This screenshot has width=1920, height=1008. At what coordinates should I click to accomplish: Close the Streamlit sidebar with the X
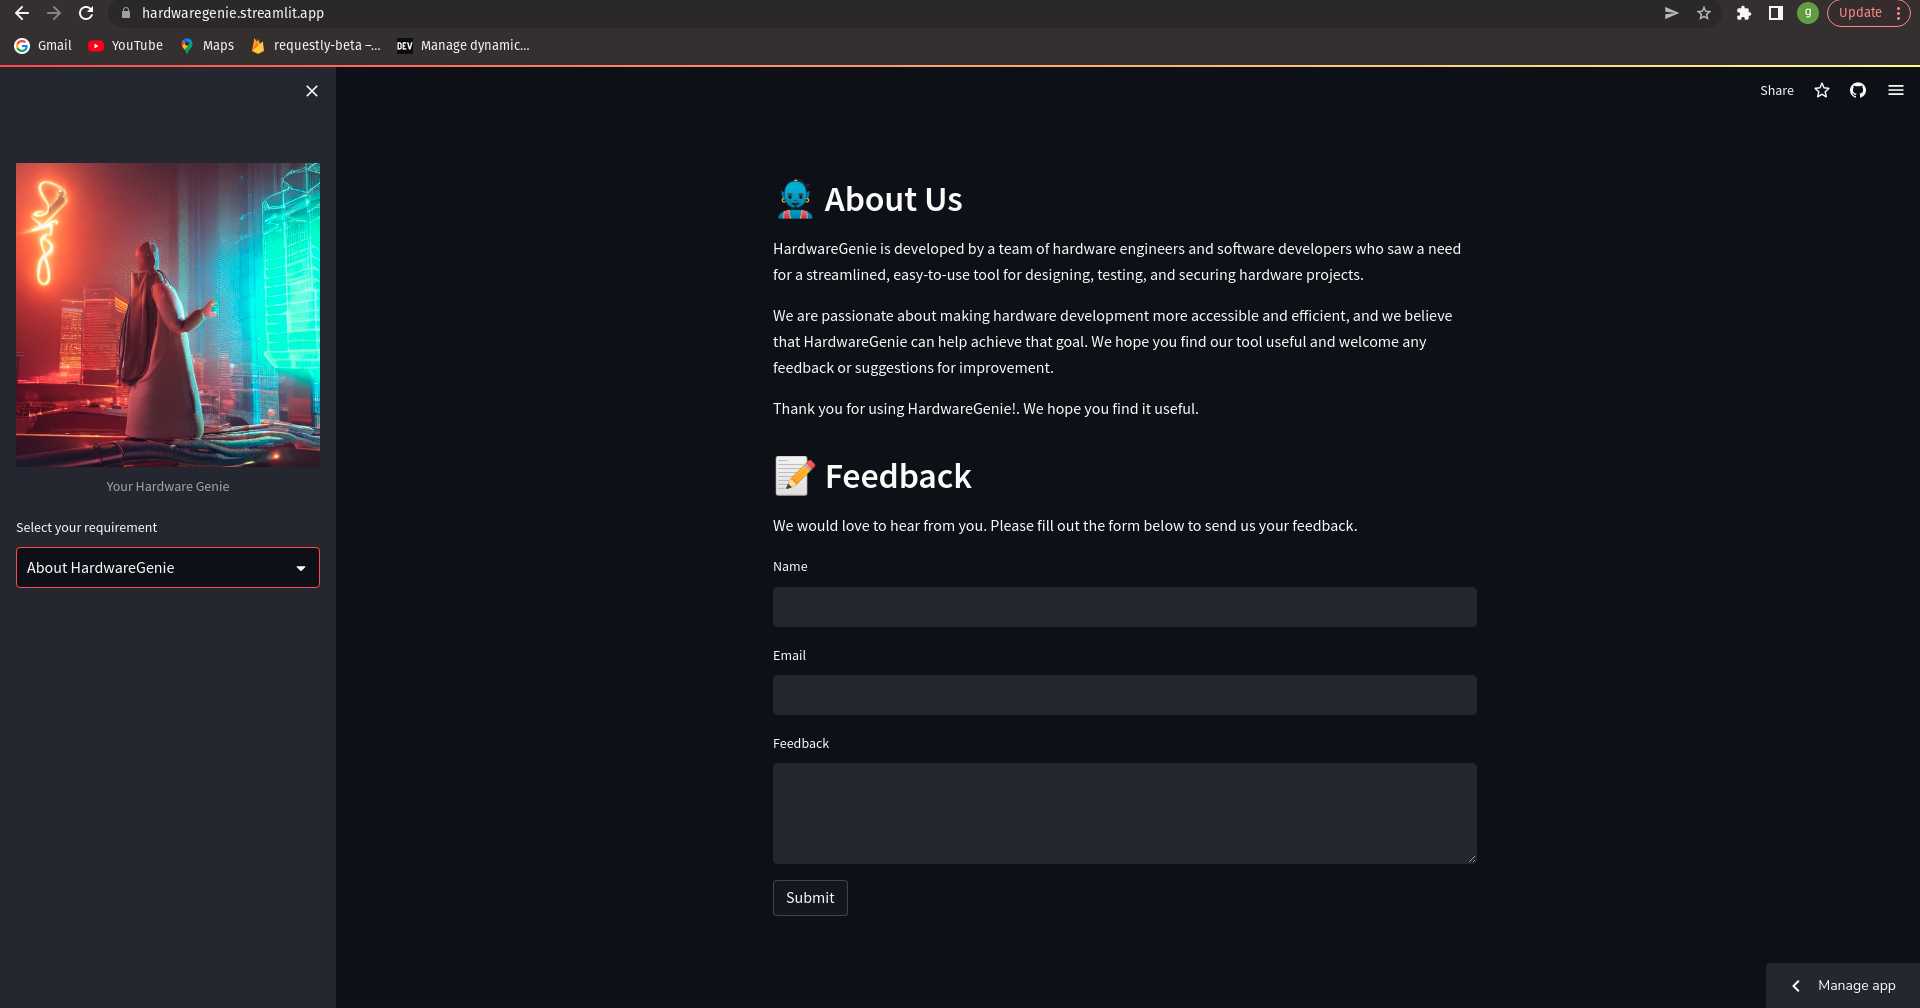click(x=312, y=91)
